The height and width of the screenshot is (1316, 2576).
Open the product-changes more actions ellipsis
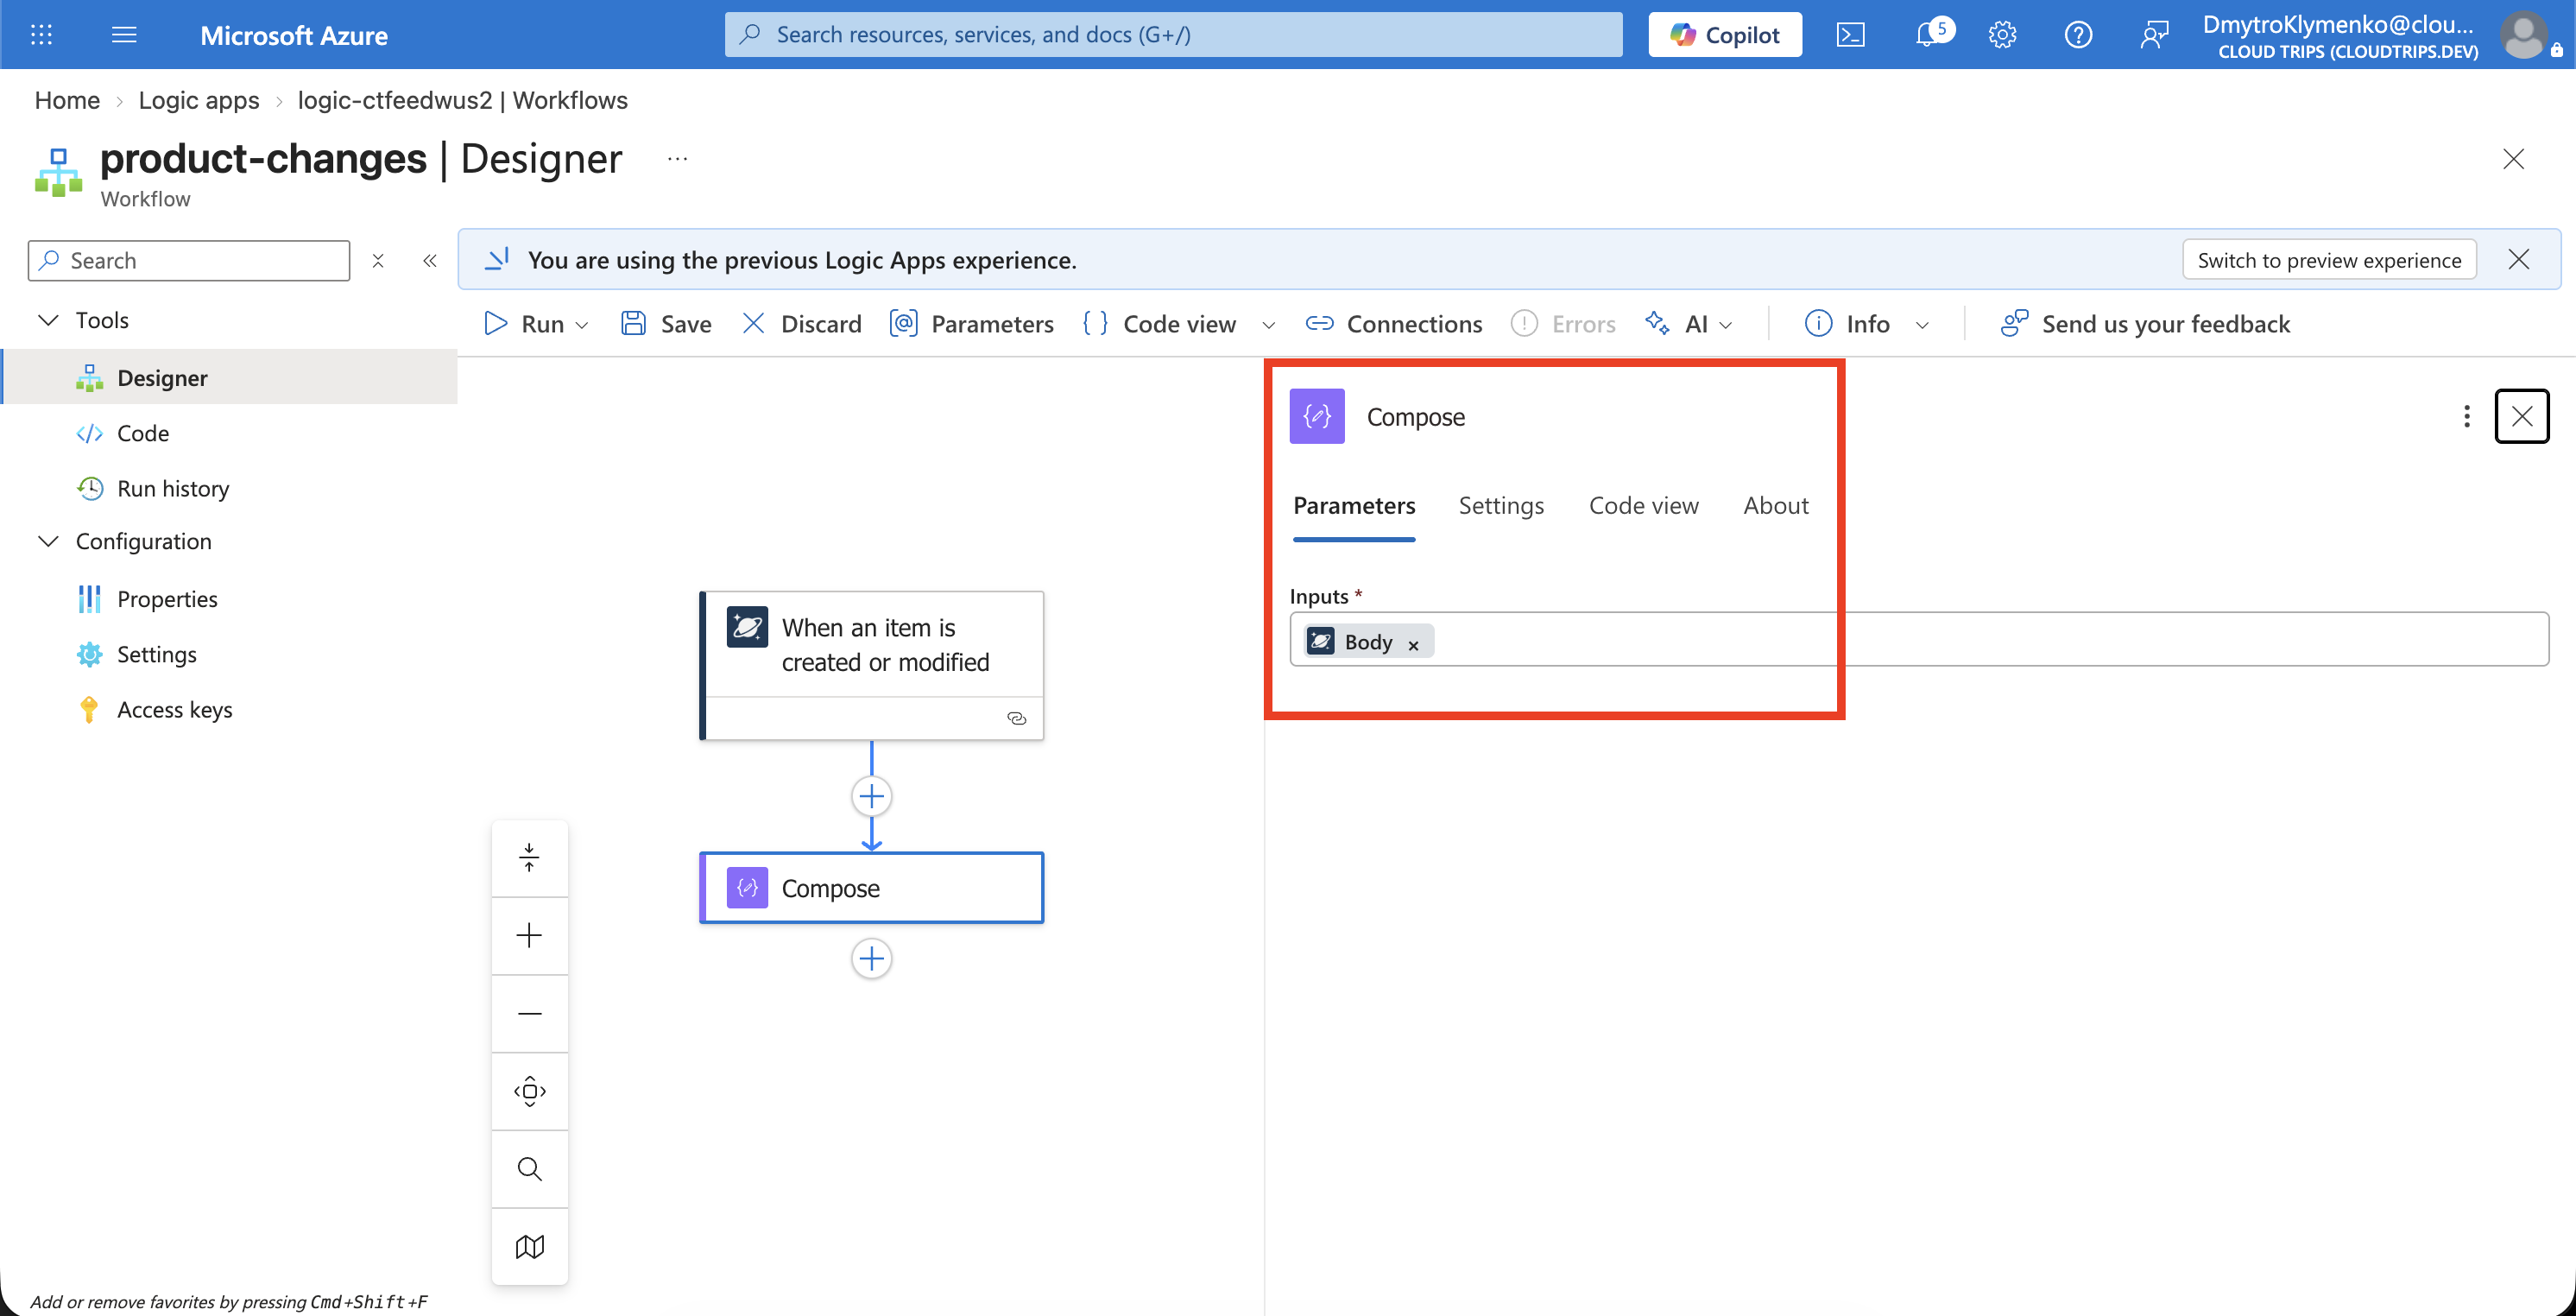coord(677,159)
